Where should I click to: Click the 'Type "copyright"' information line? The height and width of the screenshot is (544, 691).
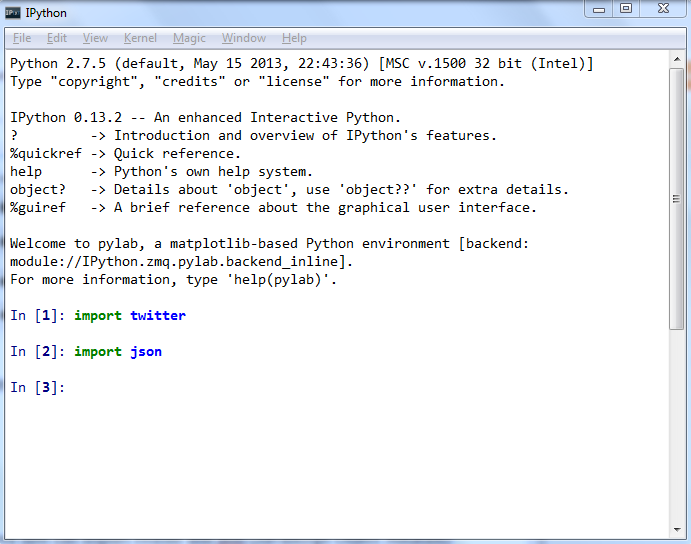coord(257,82)
